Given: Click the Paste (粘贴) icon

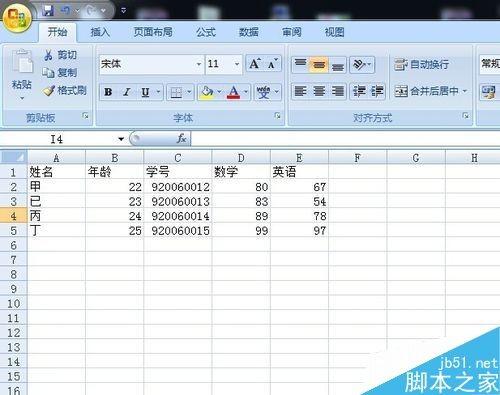Looking at the screenshot, I should point(22,61).
